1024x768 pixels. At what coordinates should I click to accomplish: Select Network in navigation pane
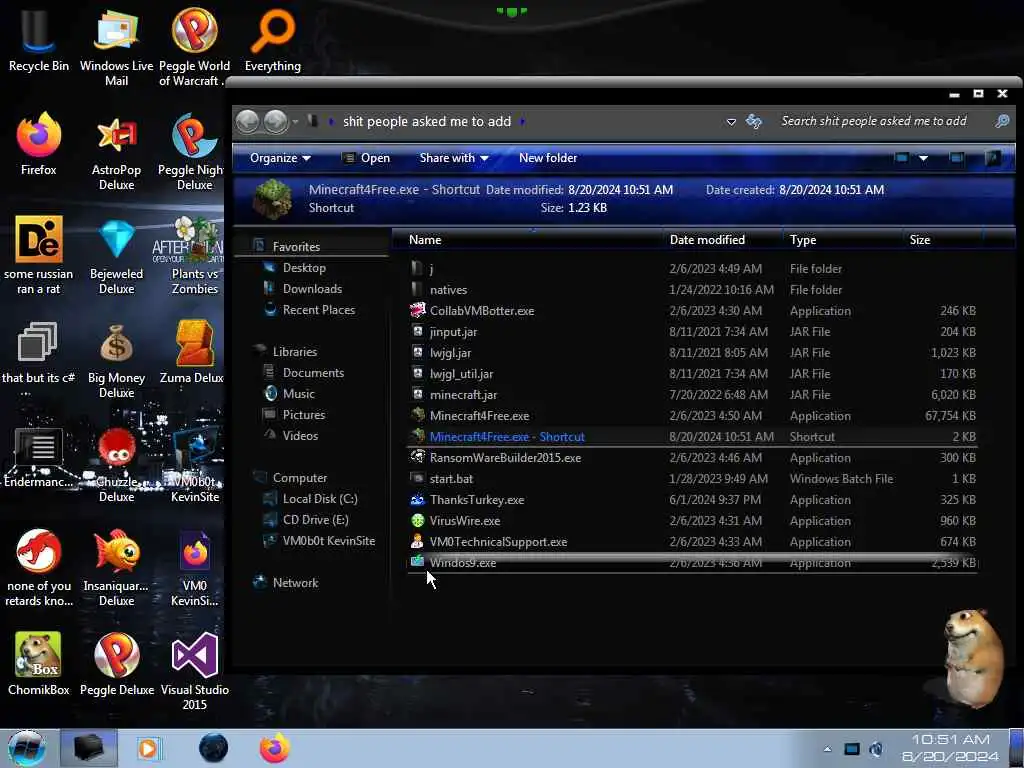[295, 583]
